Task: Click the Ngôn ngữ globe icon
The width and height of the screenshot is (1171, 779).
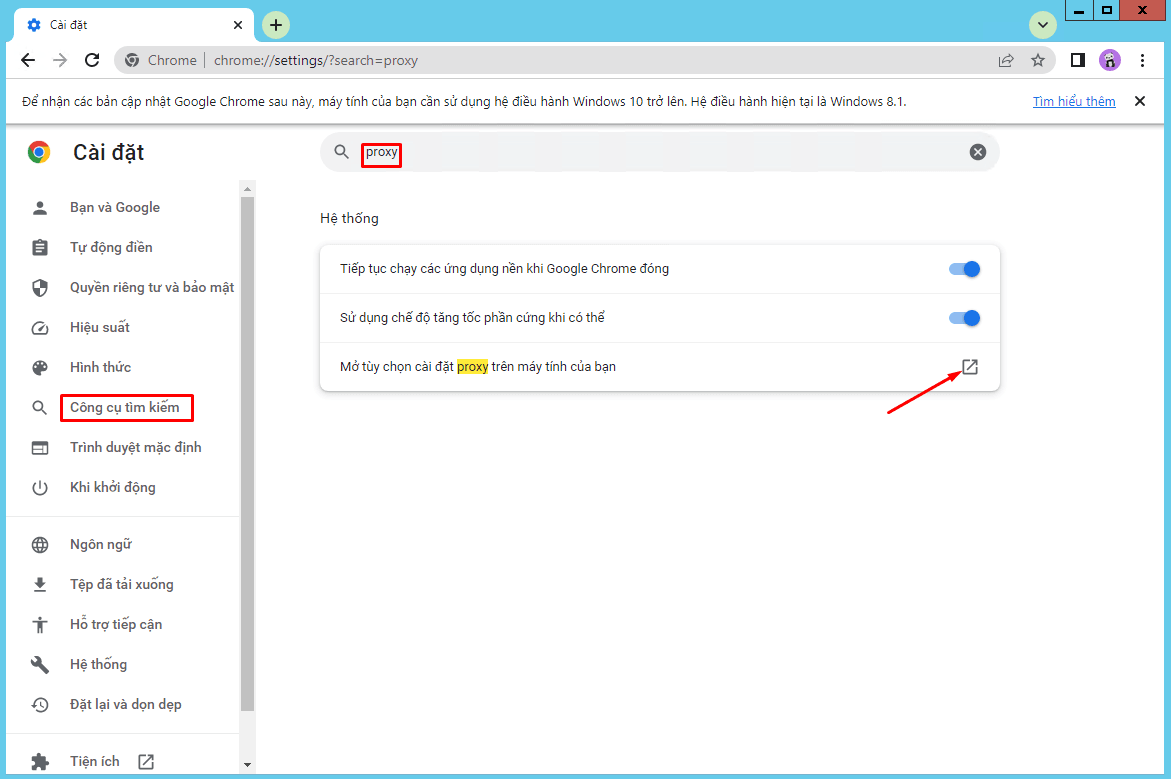Action: coord(40,544)
